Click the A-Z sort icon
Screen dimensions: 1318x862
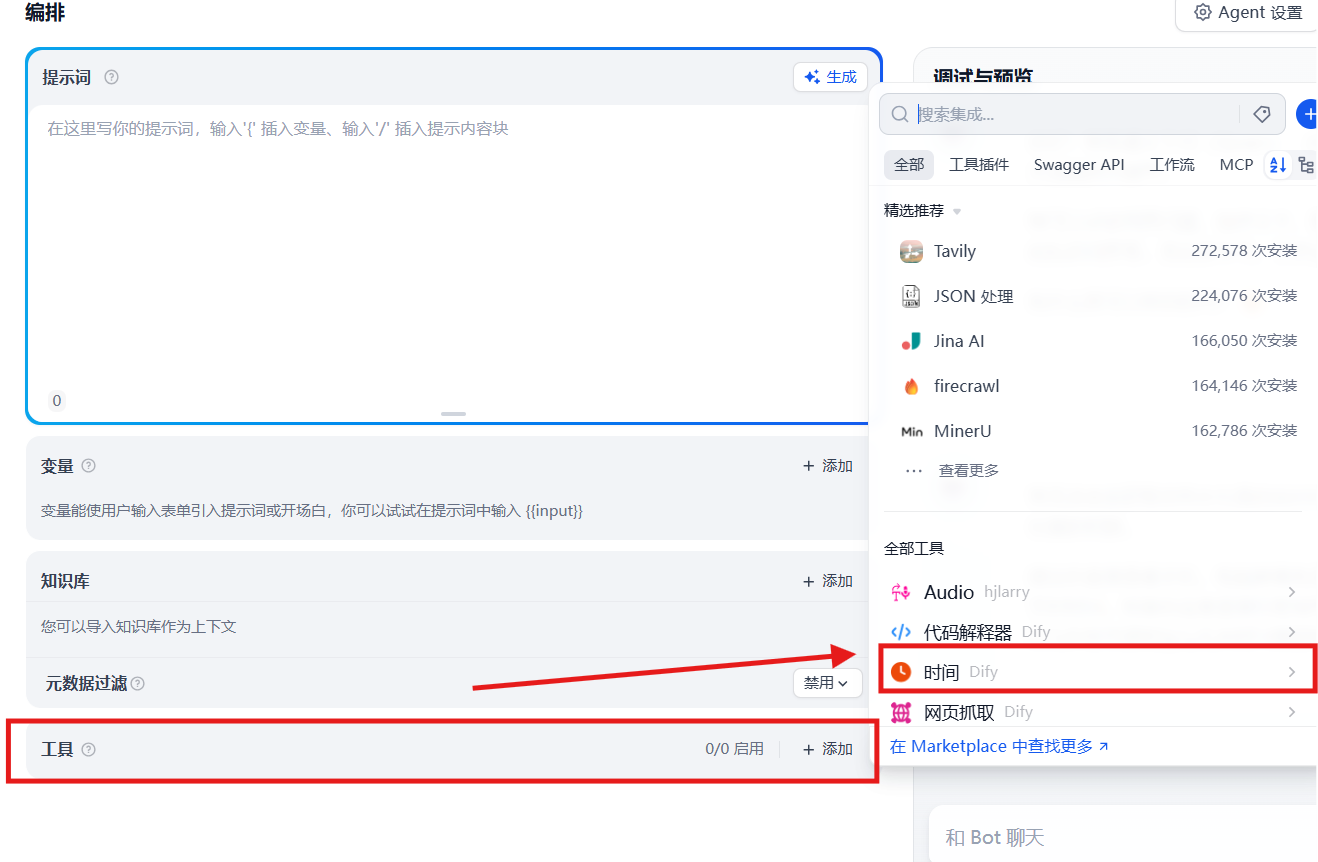point(1277,165)
